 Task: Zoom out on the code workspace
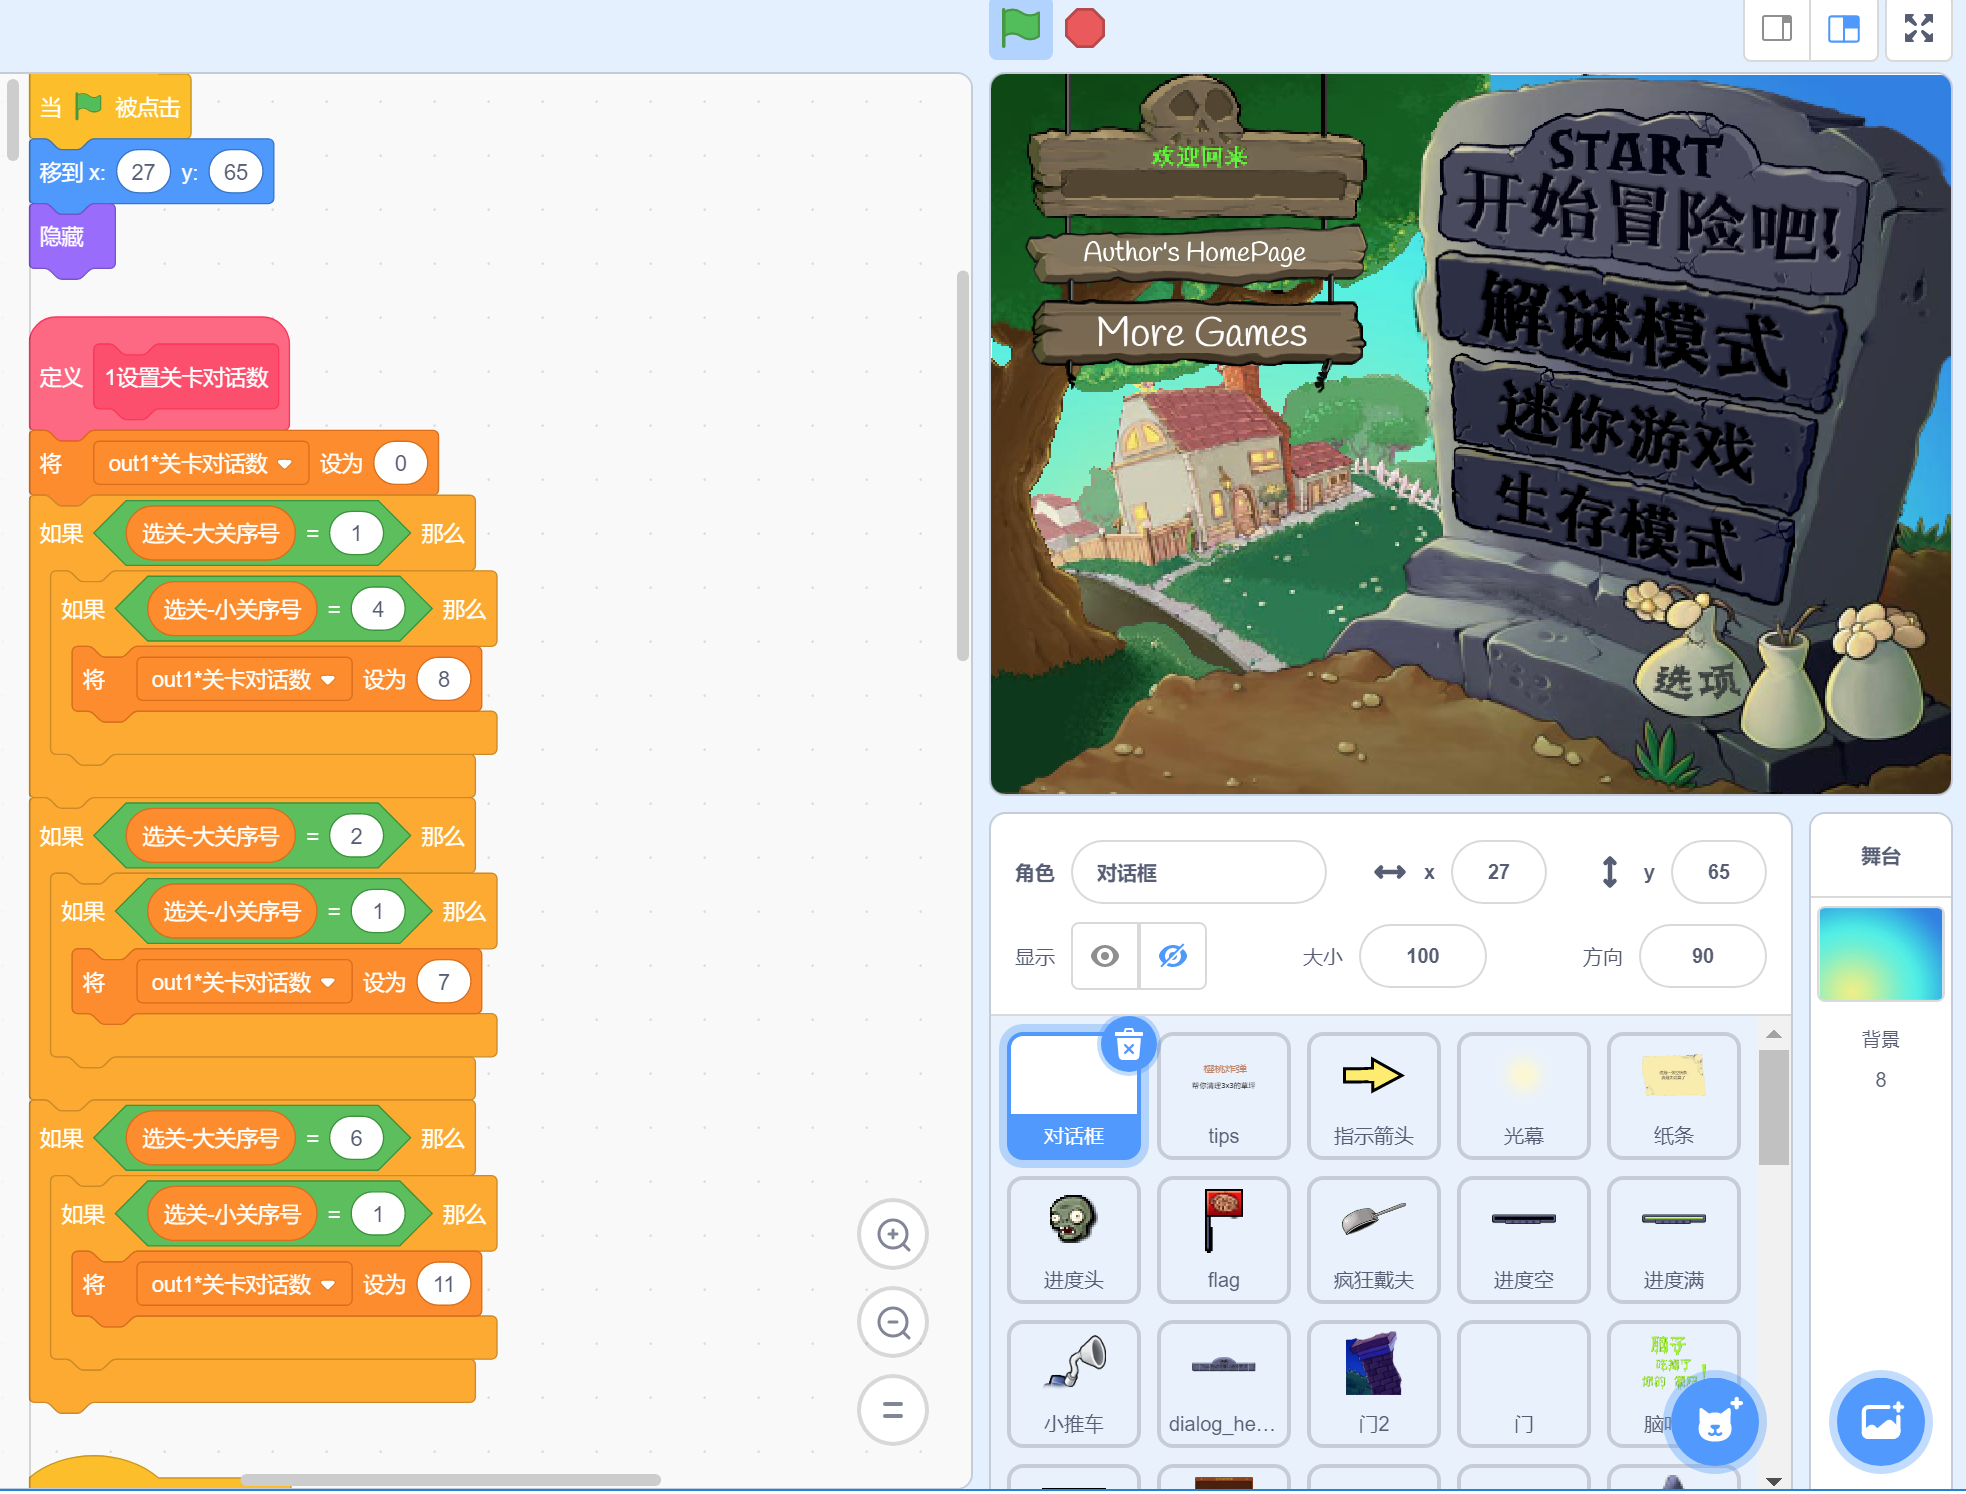pos(893,1323)
